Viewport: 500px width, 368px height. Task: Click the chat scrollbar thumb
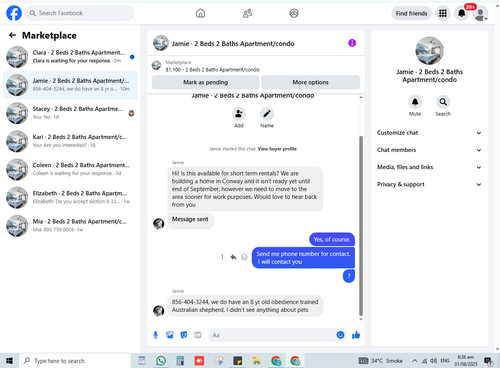pyautogui.click(x=361, y=226)
